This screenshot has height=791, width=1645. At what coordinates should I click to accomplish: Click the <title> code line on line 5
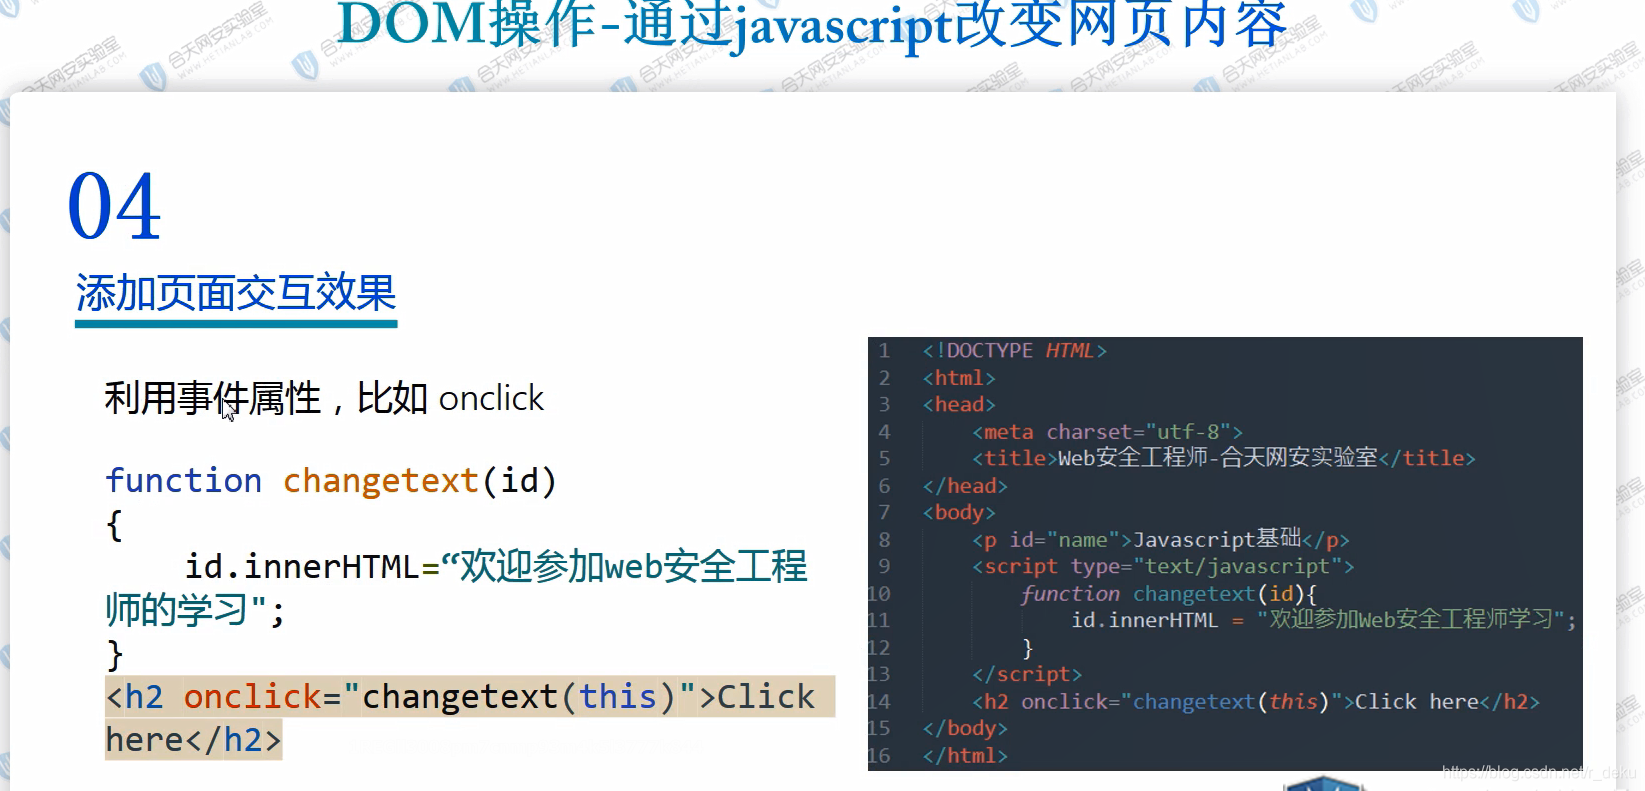[1224, 458]
